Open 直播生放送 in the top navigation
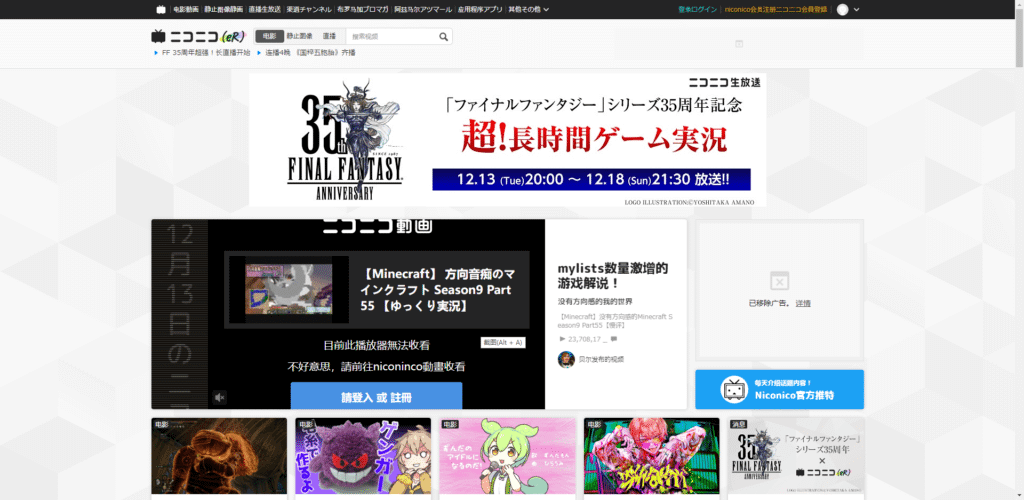The height and width of the screenshot is (500, 1024). point(264,9)
